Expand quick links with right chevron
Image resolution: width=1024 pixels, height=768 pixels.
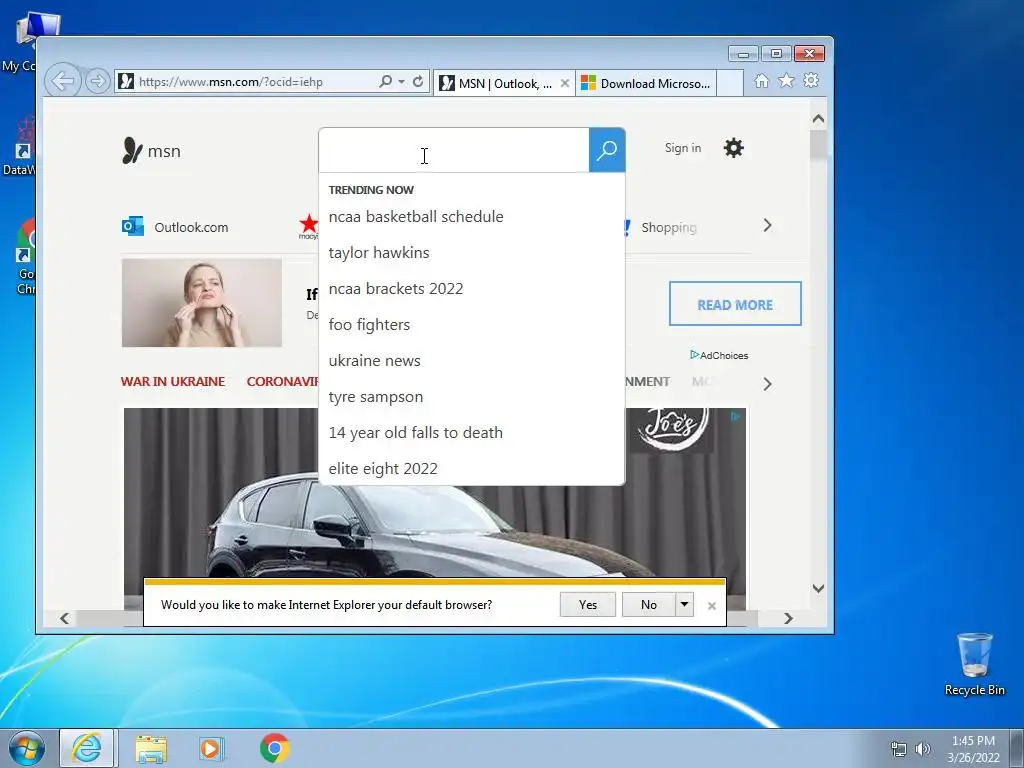767,225
